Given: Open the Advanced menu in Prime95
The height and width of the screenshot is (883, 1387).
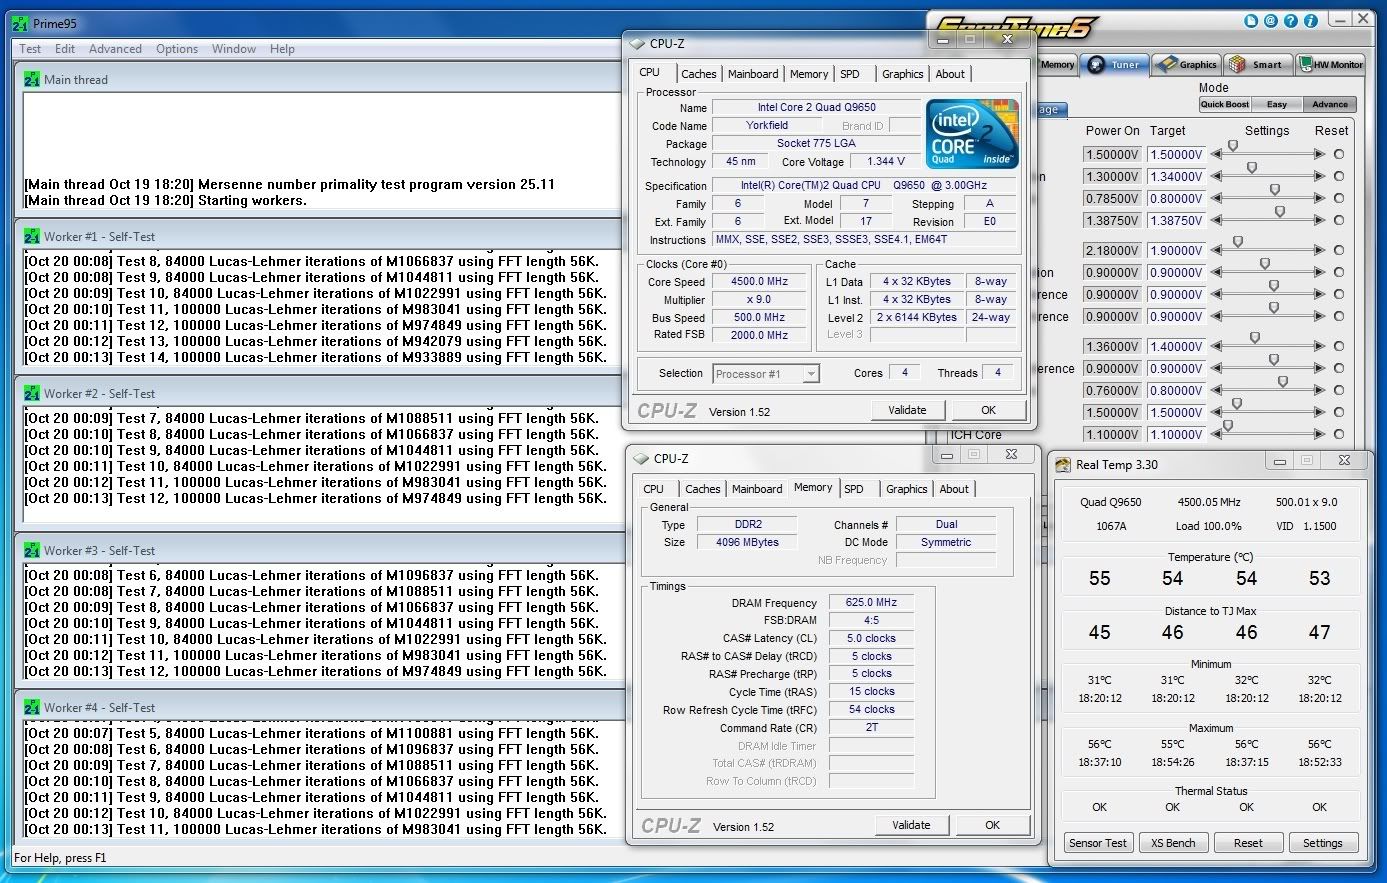Looking at the screenshot, I should point(115,49).
